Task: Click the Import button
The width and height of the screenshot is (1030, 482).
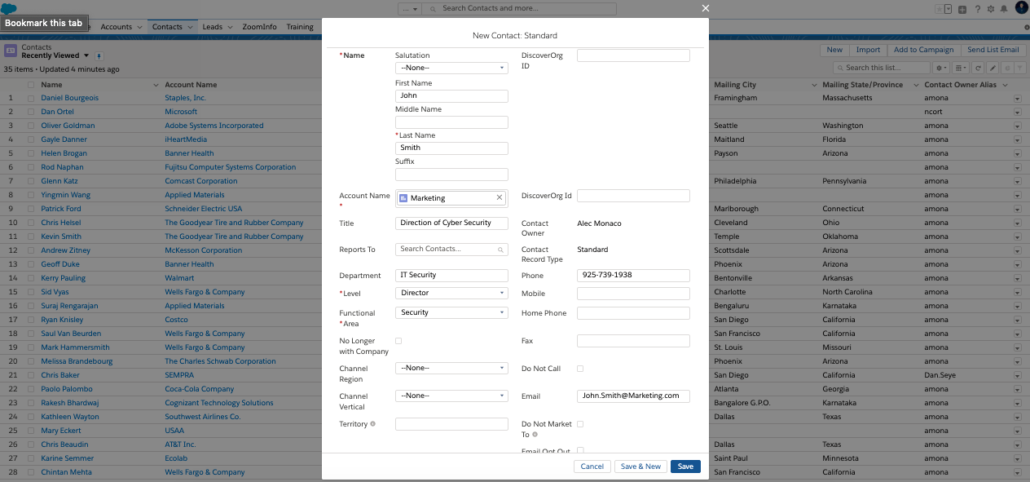Action: (x=868, y=50)
